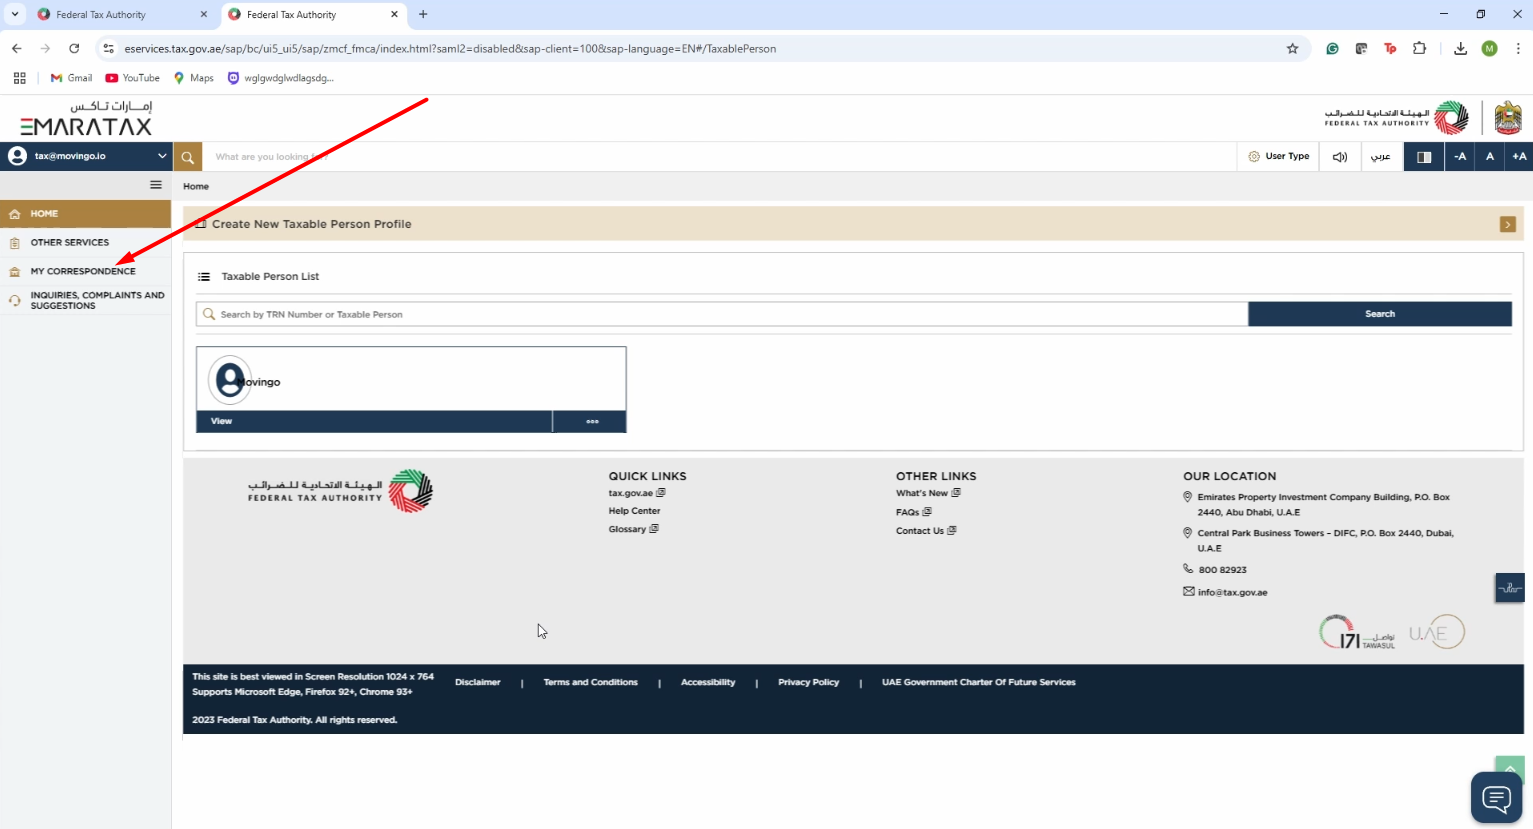Decrease font size with the -A control
Screen dimensions: 1533x829
tap(1459, 156)
